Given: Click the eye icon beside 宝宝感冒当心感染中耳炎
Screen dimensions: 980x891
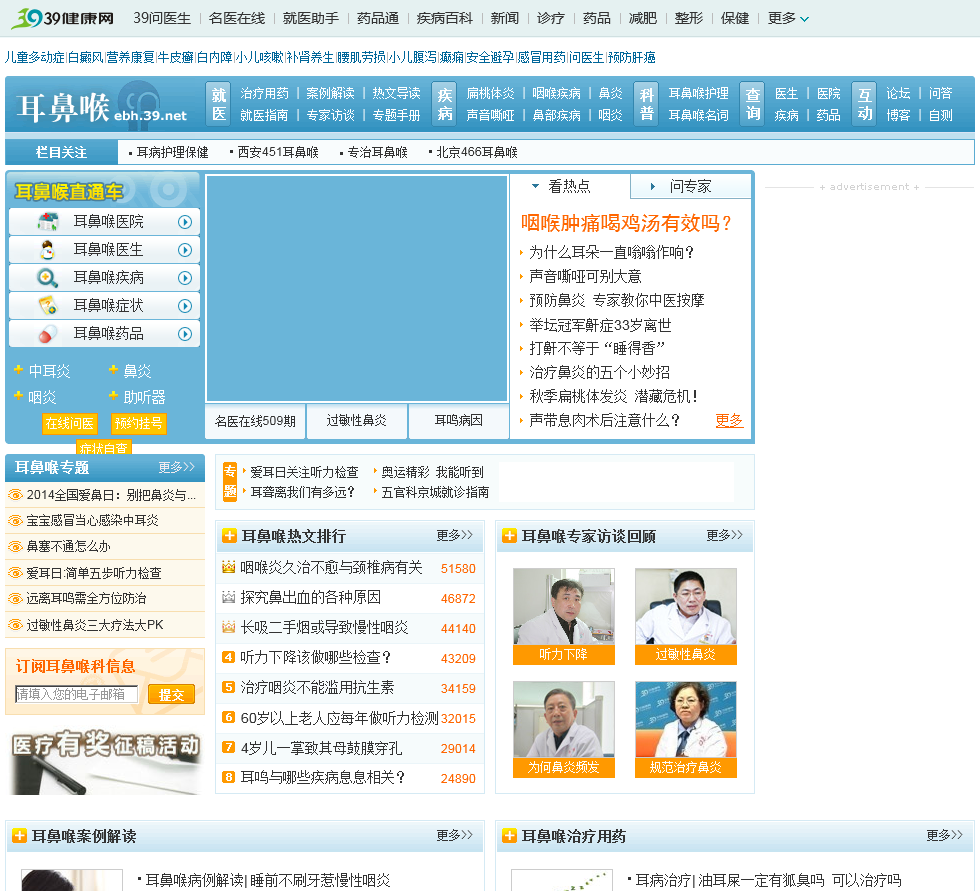Looking at the screenshot, I should [15, 520].
